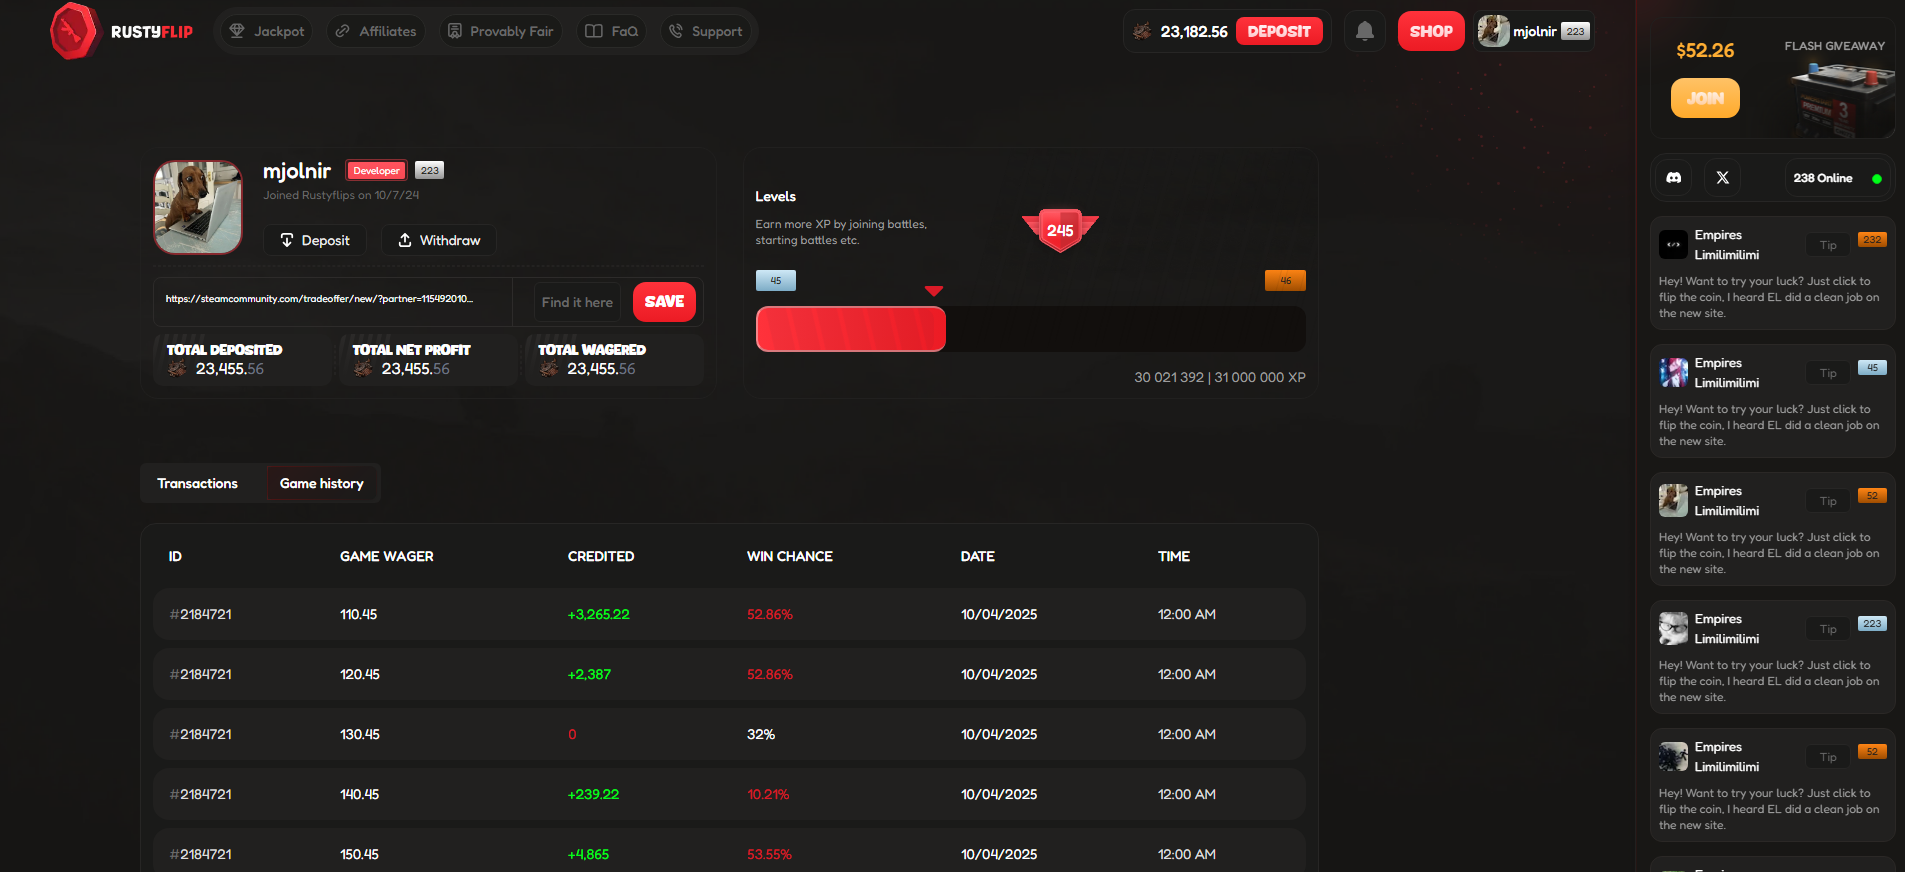Click the red XP level progress bar
1905x872 pixels.
851,329
